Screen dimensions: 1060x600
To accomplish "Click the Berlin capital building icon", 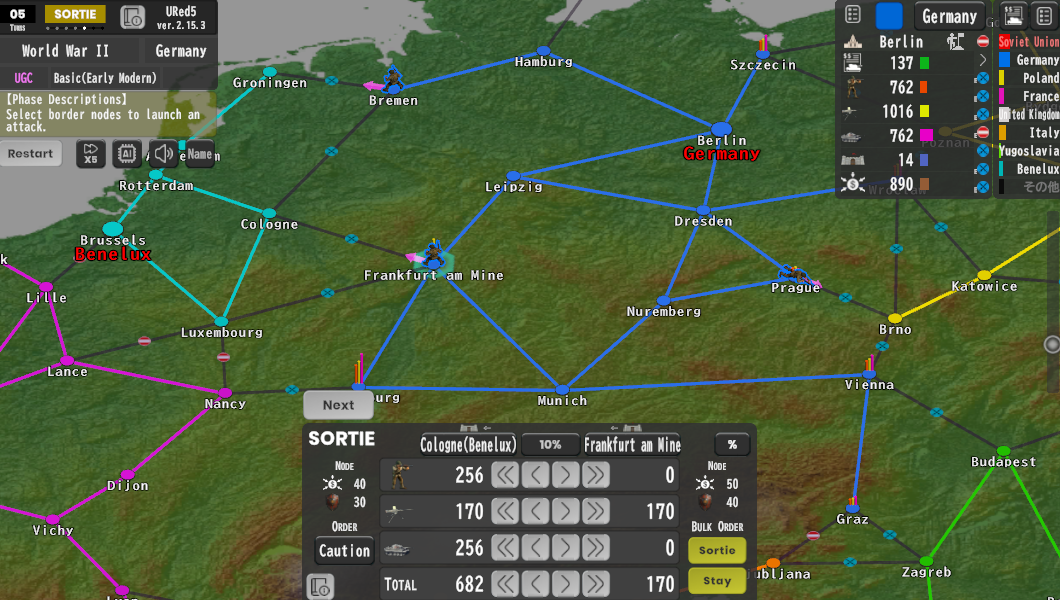I will click(x=852, y=42).
